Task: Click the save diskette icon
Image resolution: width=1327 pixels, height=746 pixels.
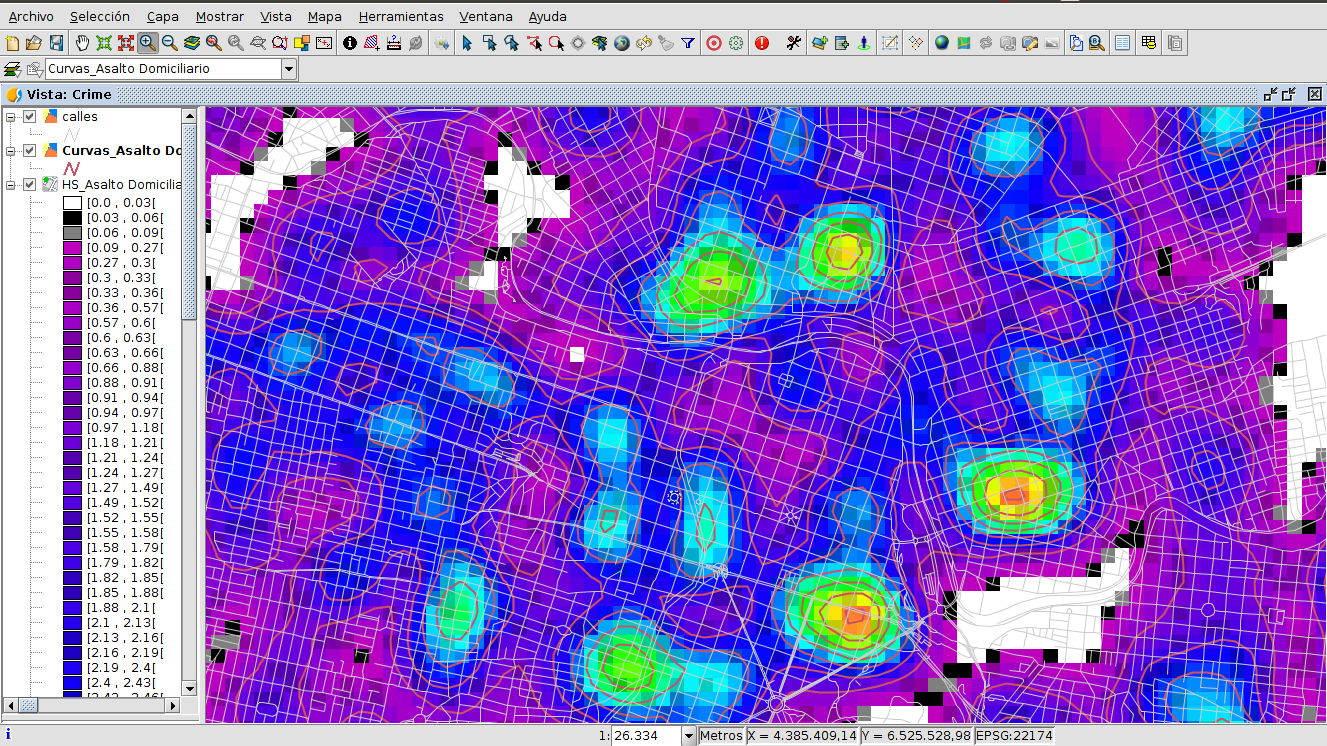Action: (56, 43)
